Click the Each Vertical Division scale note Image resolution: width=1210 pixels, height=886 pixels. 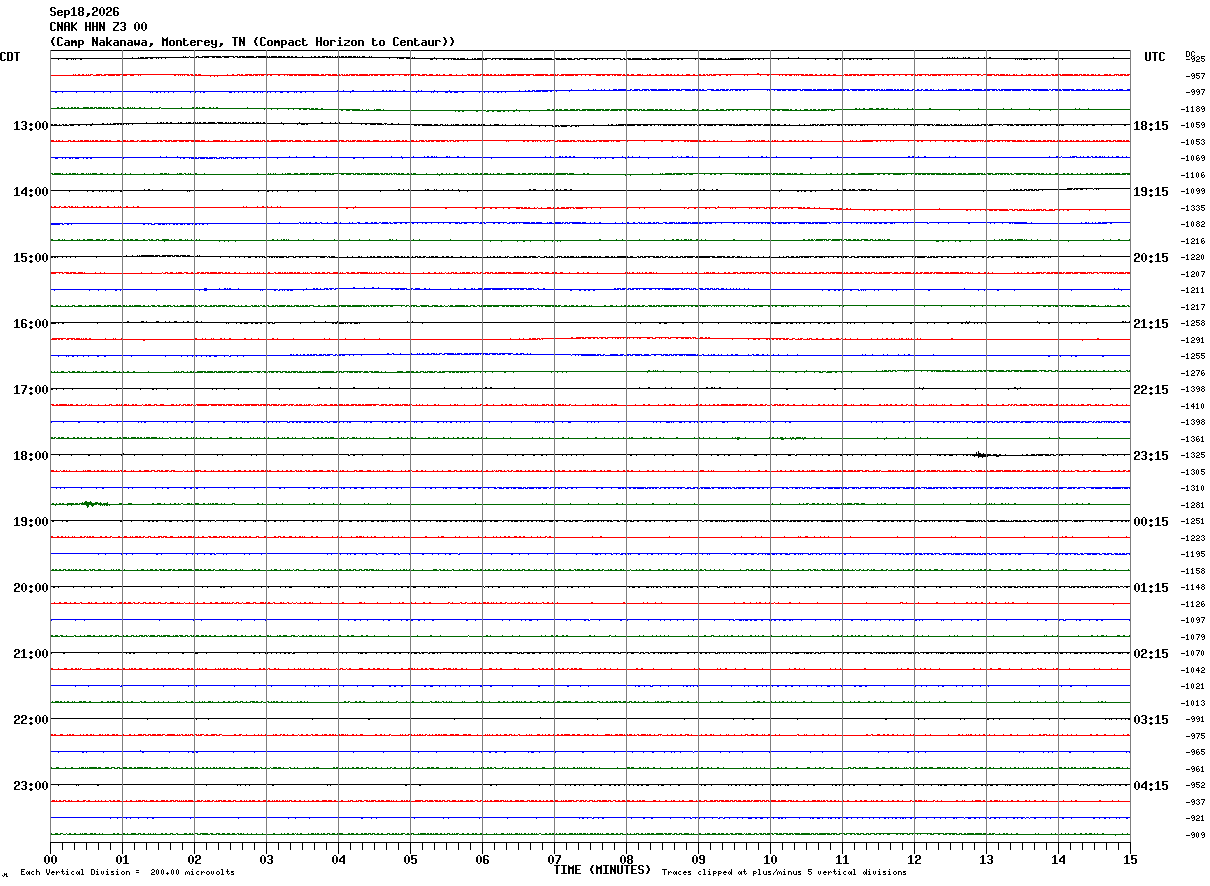127,873
